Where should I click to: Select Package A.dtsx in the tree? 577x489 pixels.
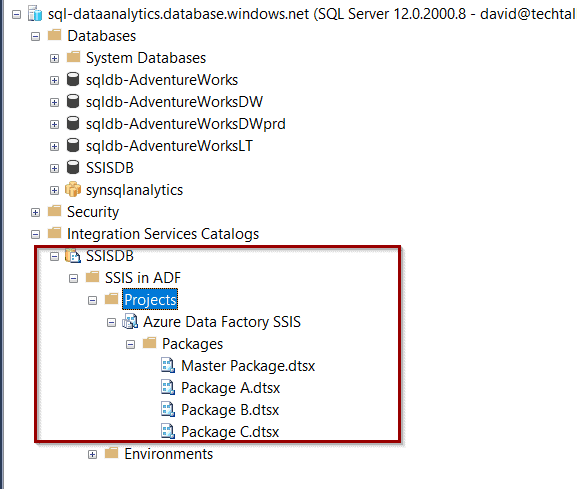click(230, 388)
